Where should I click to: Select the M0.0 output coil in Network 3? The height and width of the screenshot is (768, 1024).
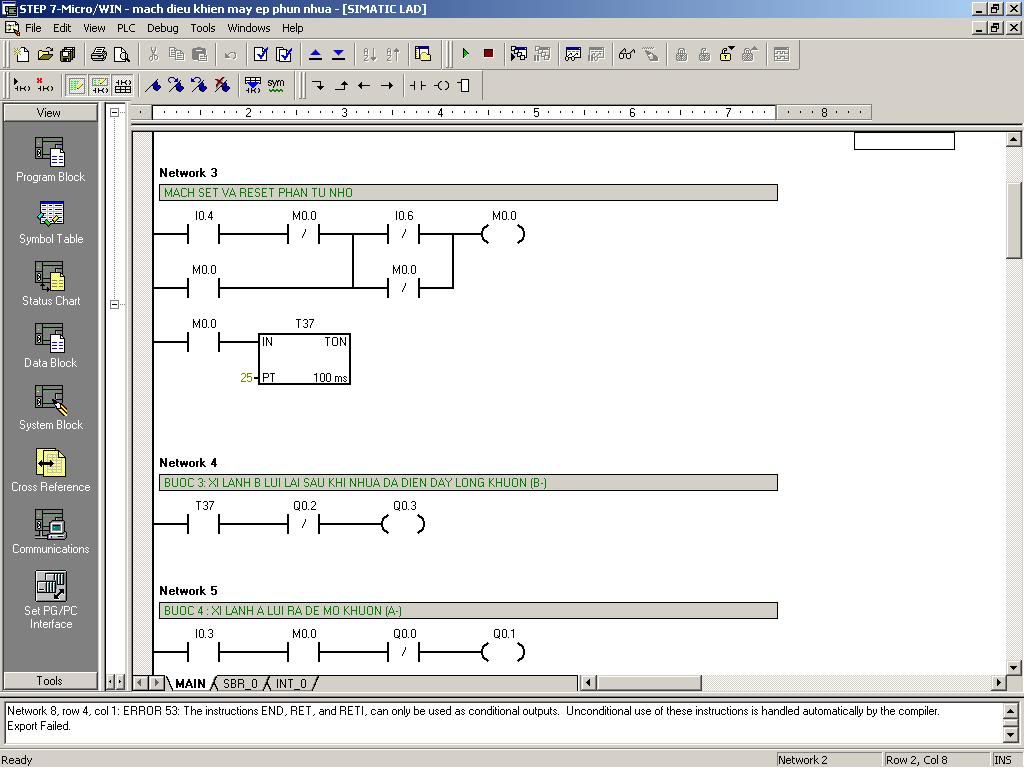click(503, 235)
